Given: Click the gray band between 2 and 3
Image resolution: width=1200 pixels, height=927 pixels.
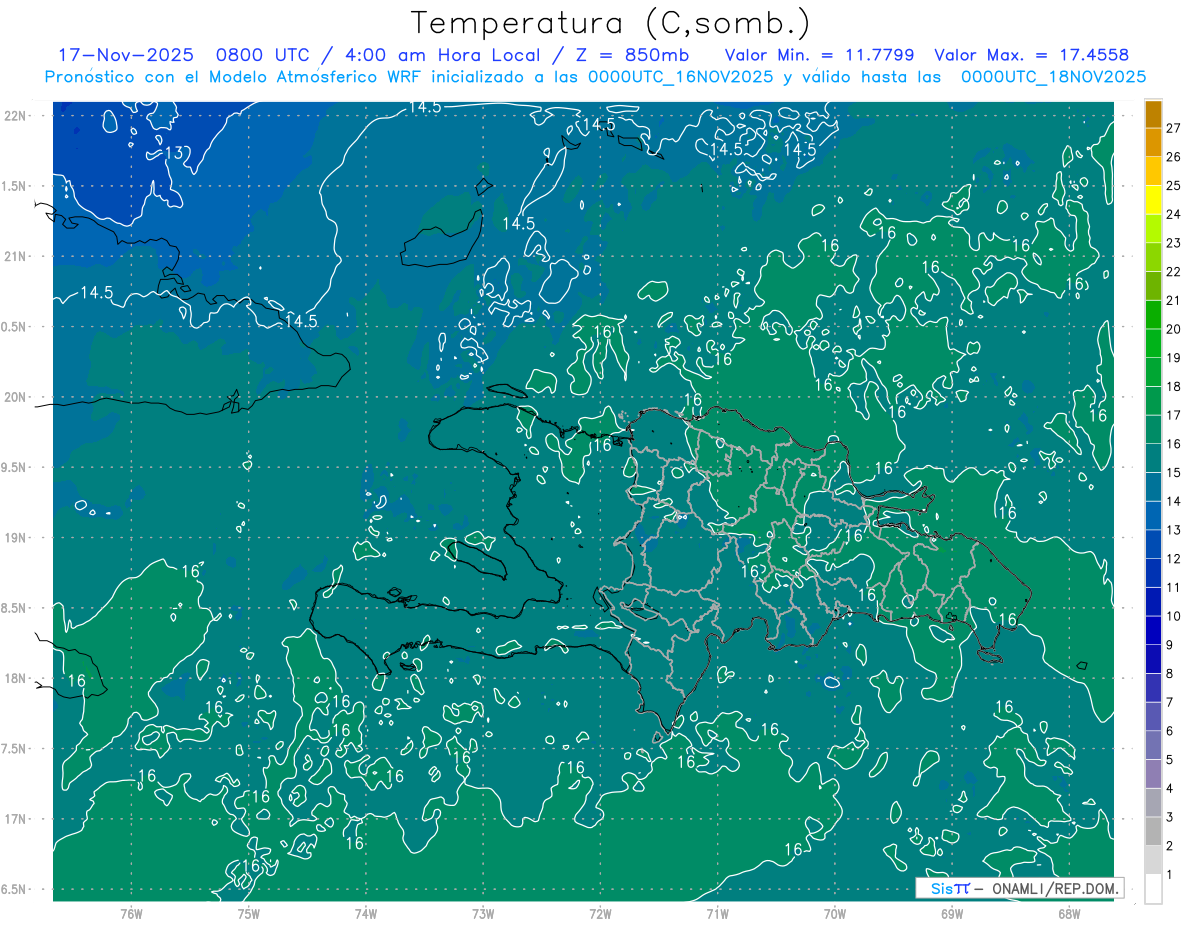Looking at the screenshot, I should 1153,831.
